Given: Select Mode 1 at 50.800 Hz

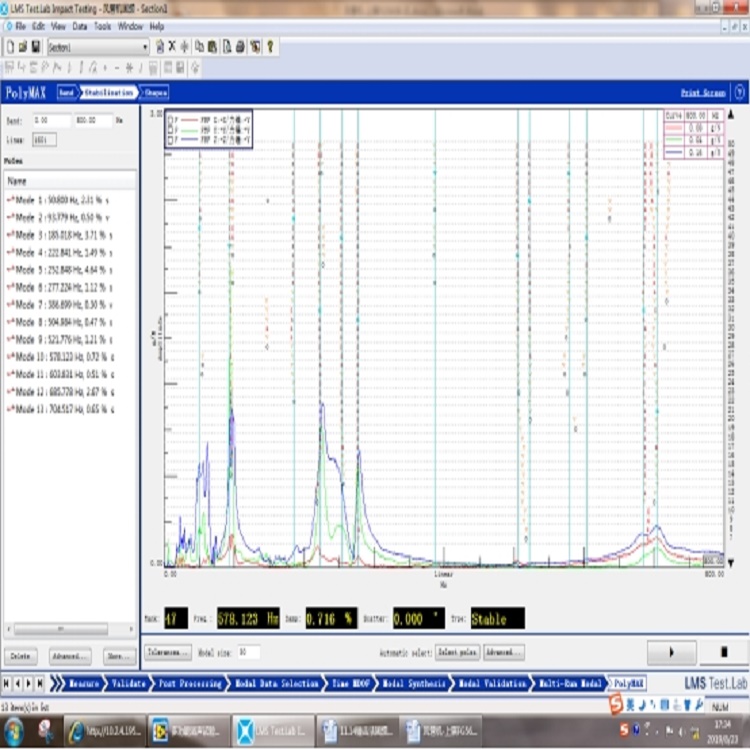Looking at the screenshot, I should 58,200.
